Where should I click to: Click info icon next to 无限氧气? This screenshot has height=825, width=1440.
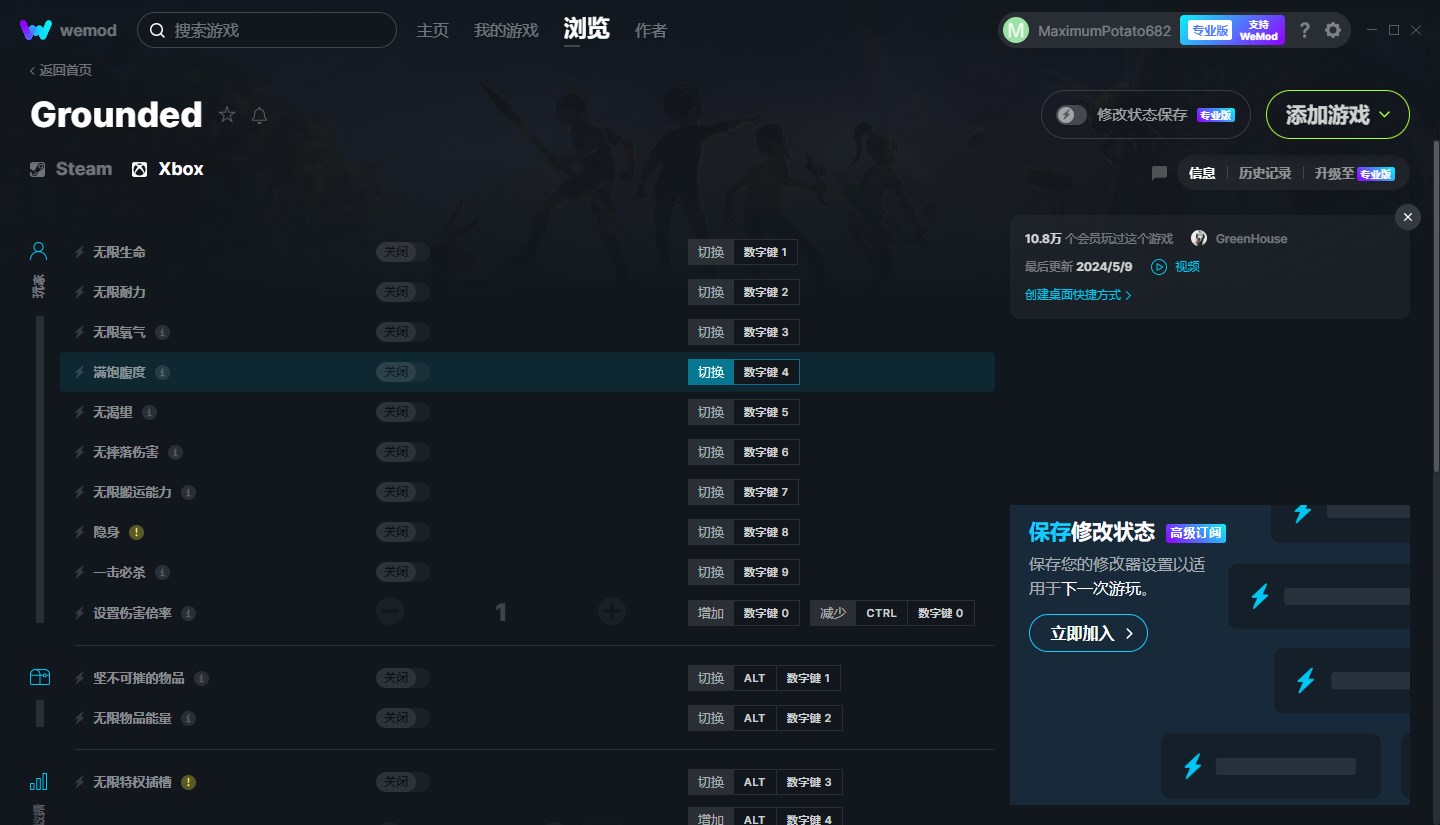click(162, 332)
